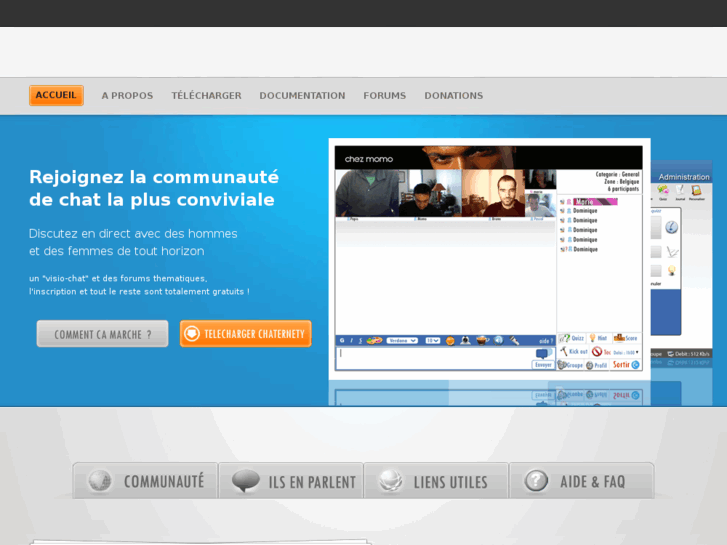Click the coffee cup icon in chat toolbar
The width and height of the screenshot is (727, 545).
click(x=483, y=340)
